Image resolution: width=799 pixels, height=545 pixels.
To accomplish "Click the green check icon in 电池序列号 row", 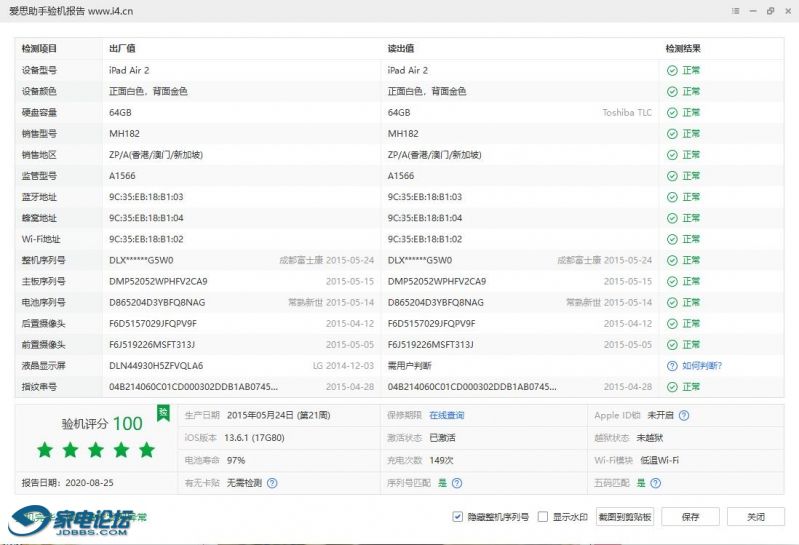I will 672,303.
